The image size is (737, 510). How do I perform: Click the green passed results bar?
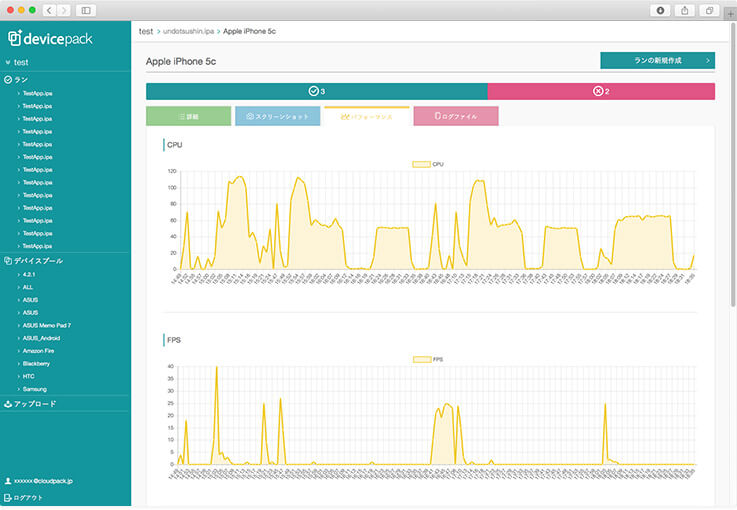tap(317, 91)
